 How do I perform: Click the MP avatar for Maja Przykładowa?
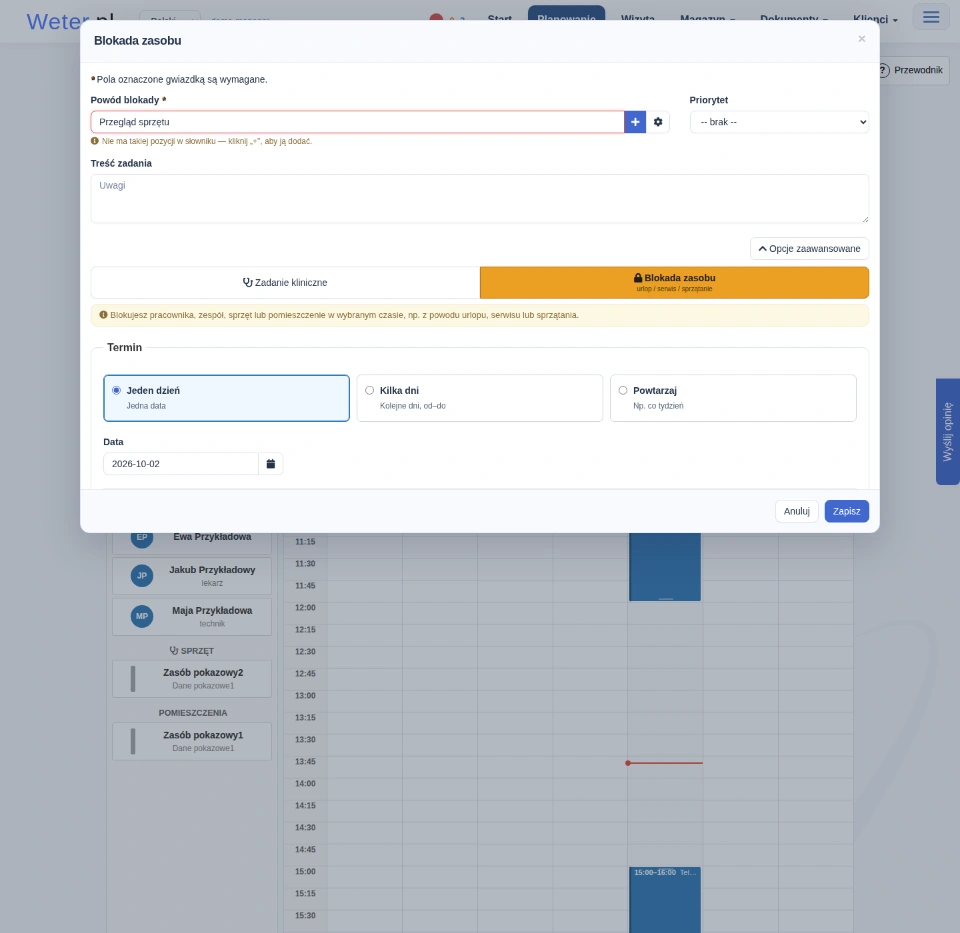tap(142, 616)
